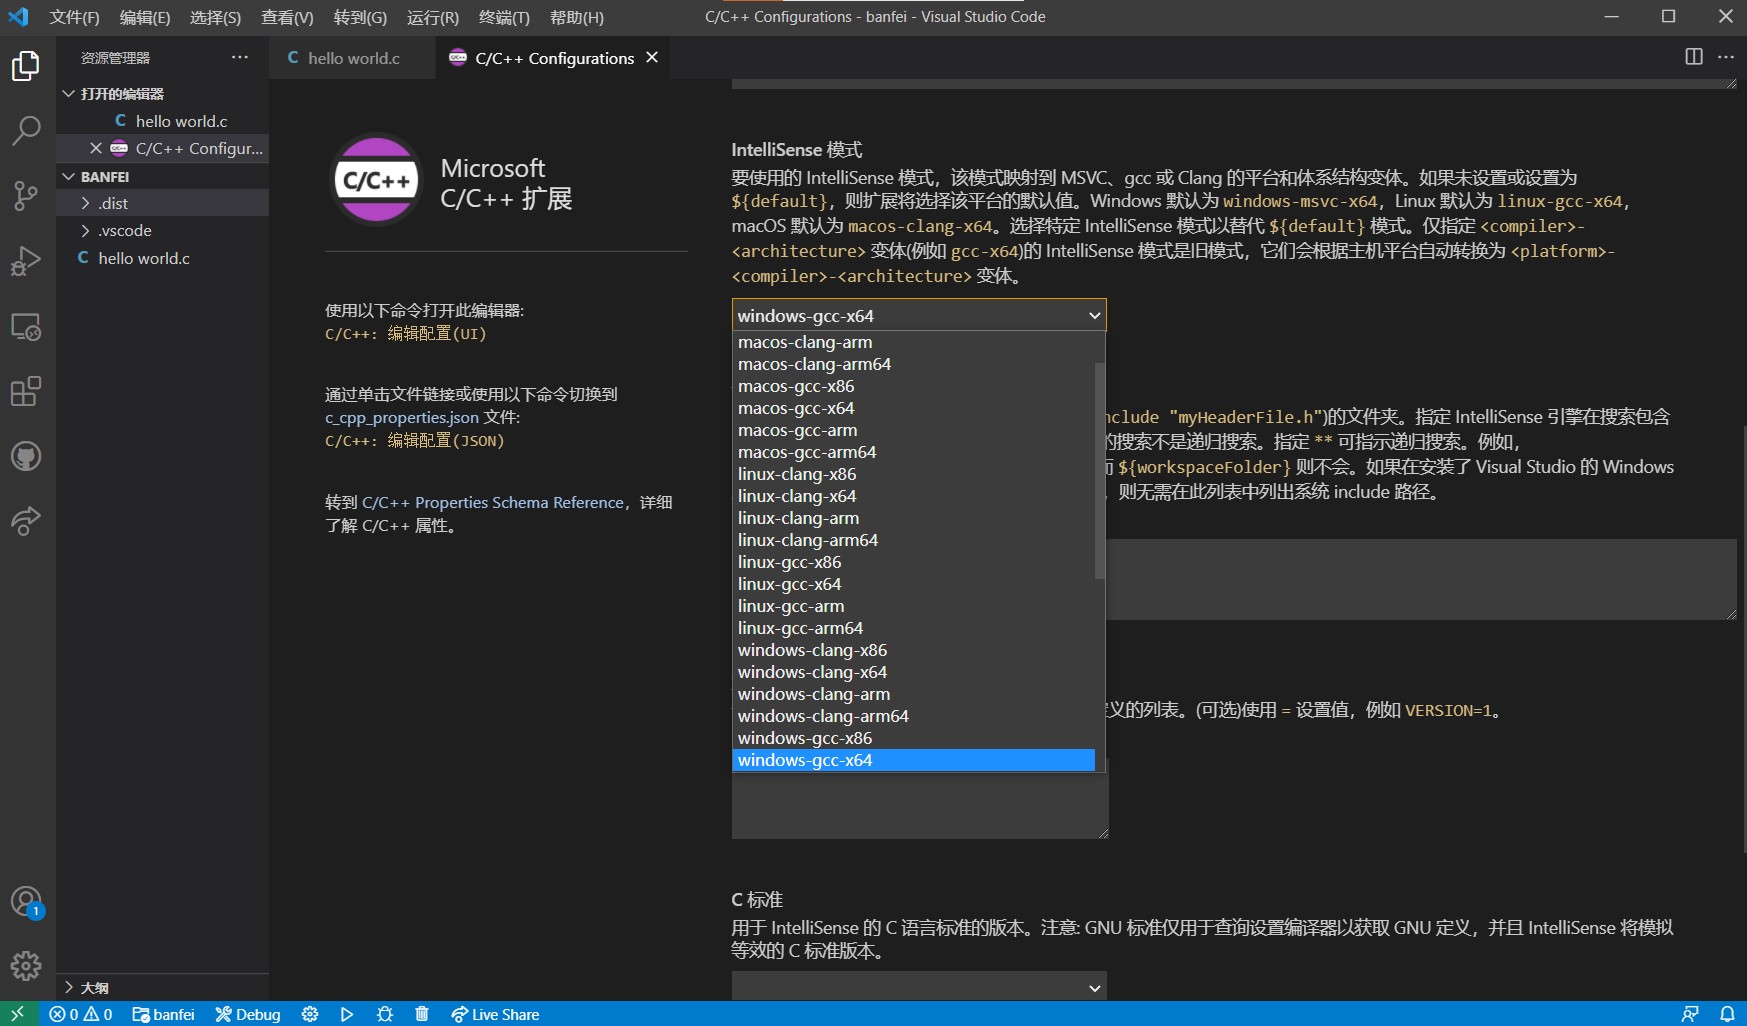Open the Live Share view icon
Viewport: 1747px width, 1026px height.
pyautogui.click(x=26, y=521)
